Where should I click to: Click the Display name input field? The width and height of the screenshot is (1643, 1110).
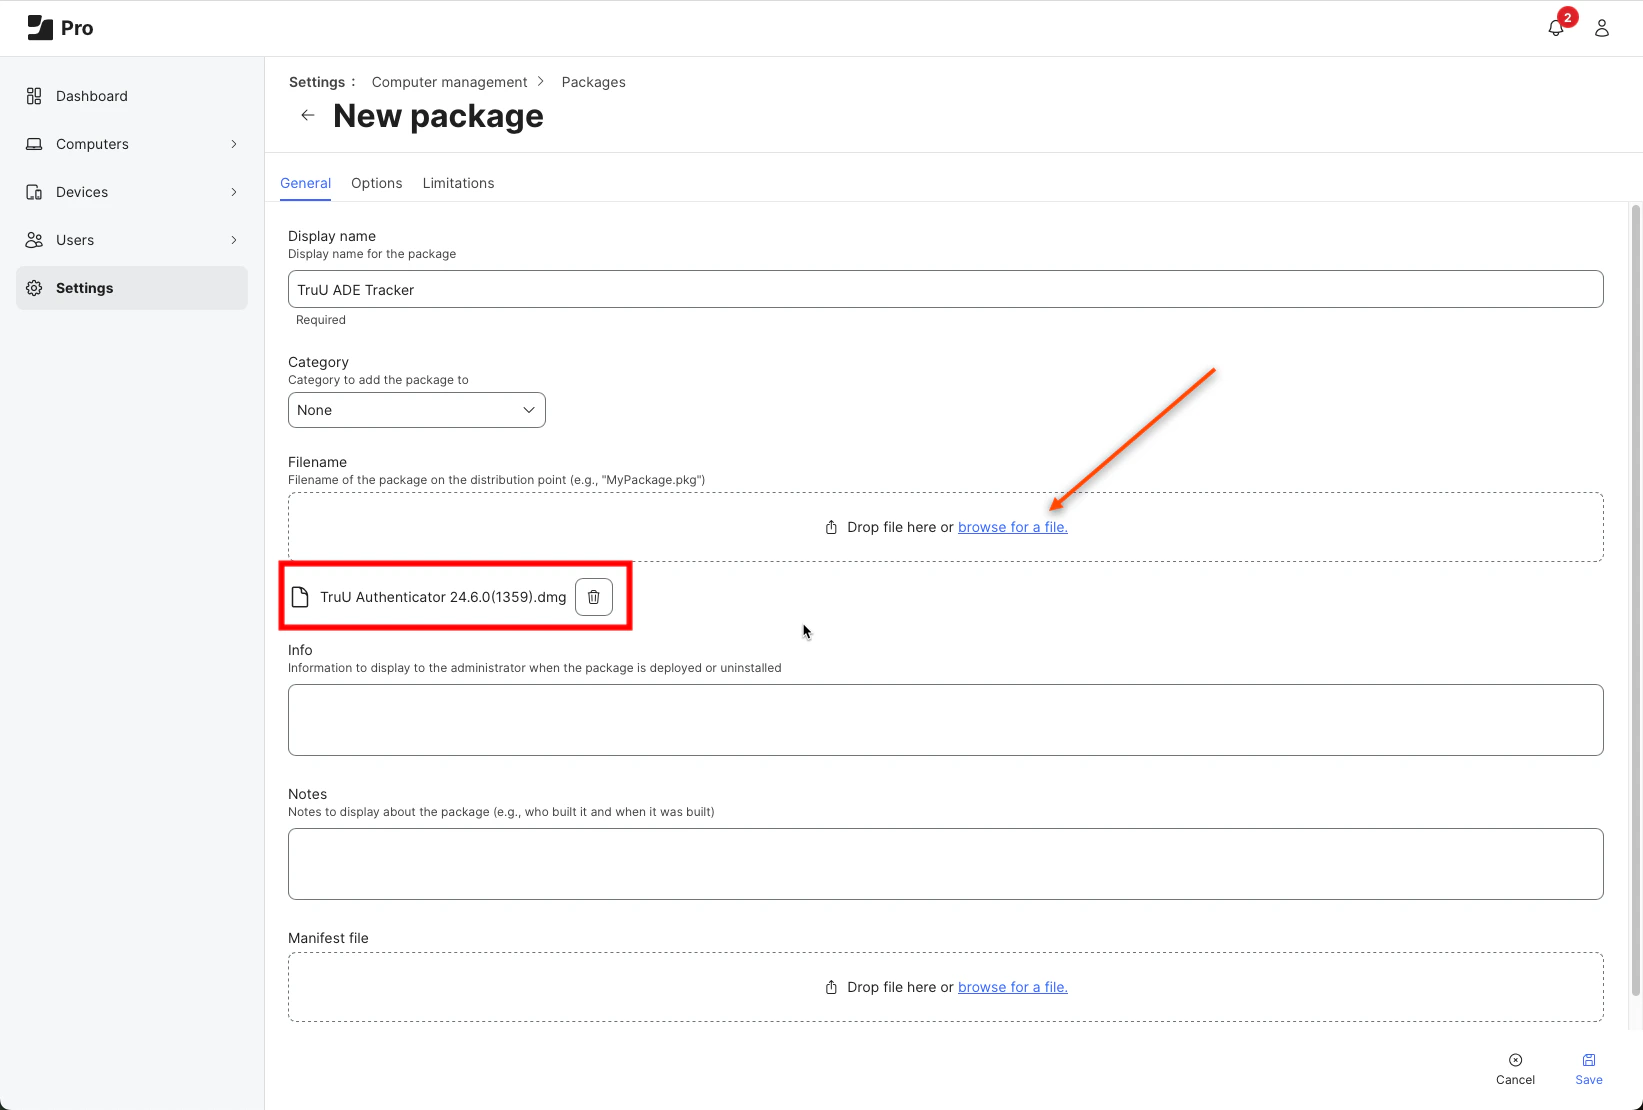[946, 289]
